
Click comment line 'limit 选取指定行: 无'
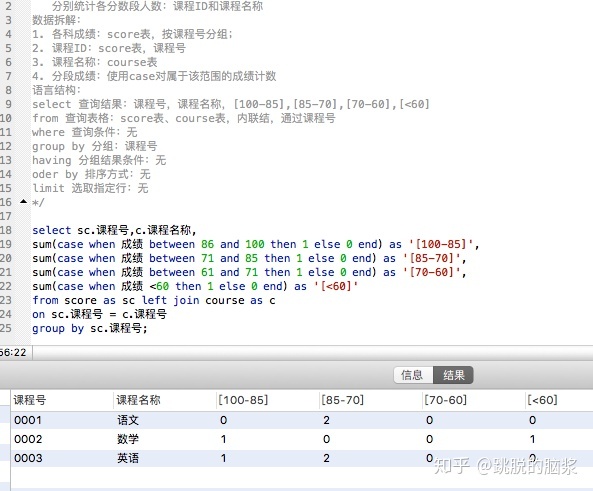(90, 188)
